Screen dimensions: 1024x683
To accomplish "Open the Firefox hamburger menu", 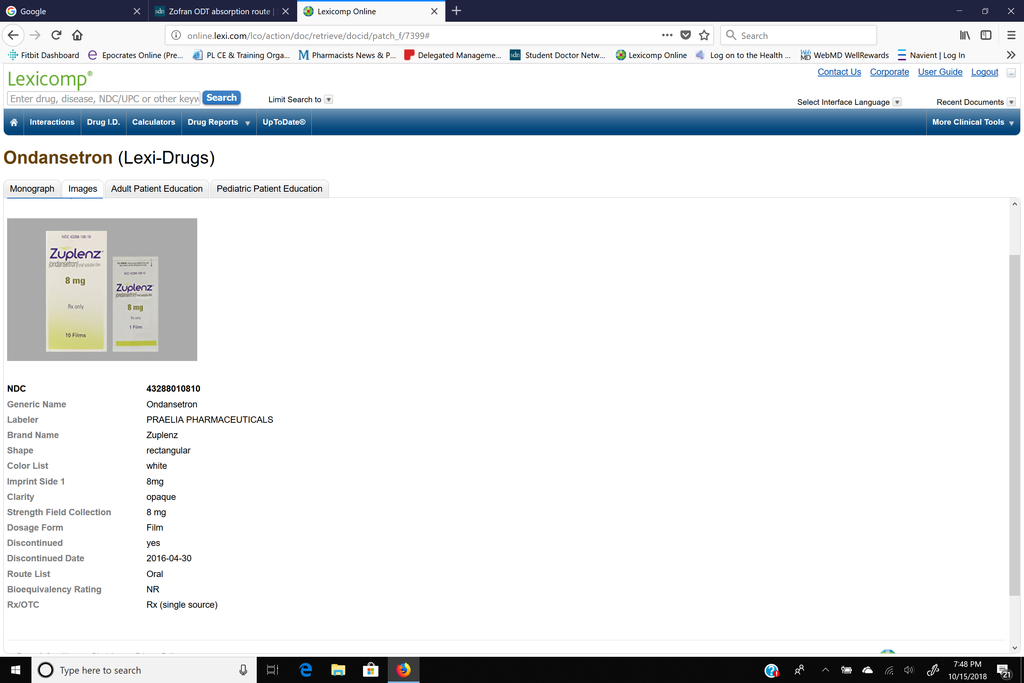I will point(1011,35).
